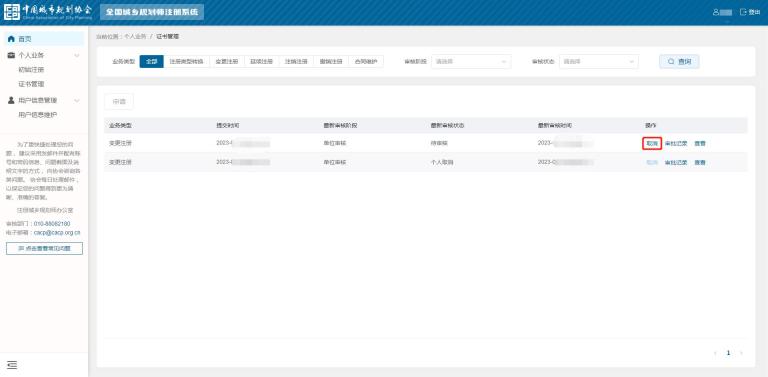This screenshot has height=377, width=768.
Task: Open 证书管理 in the sidebar
Action: pos(31,84)
